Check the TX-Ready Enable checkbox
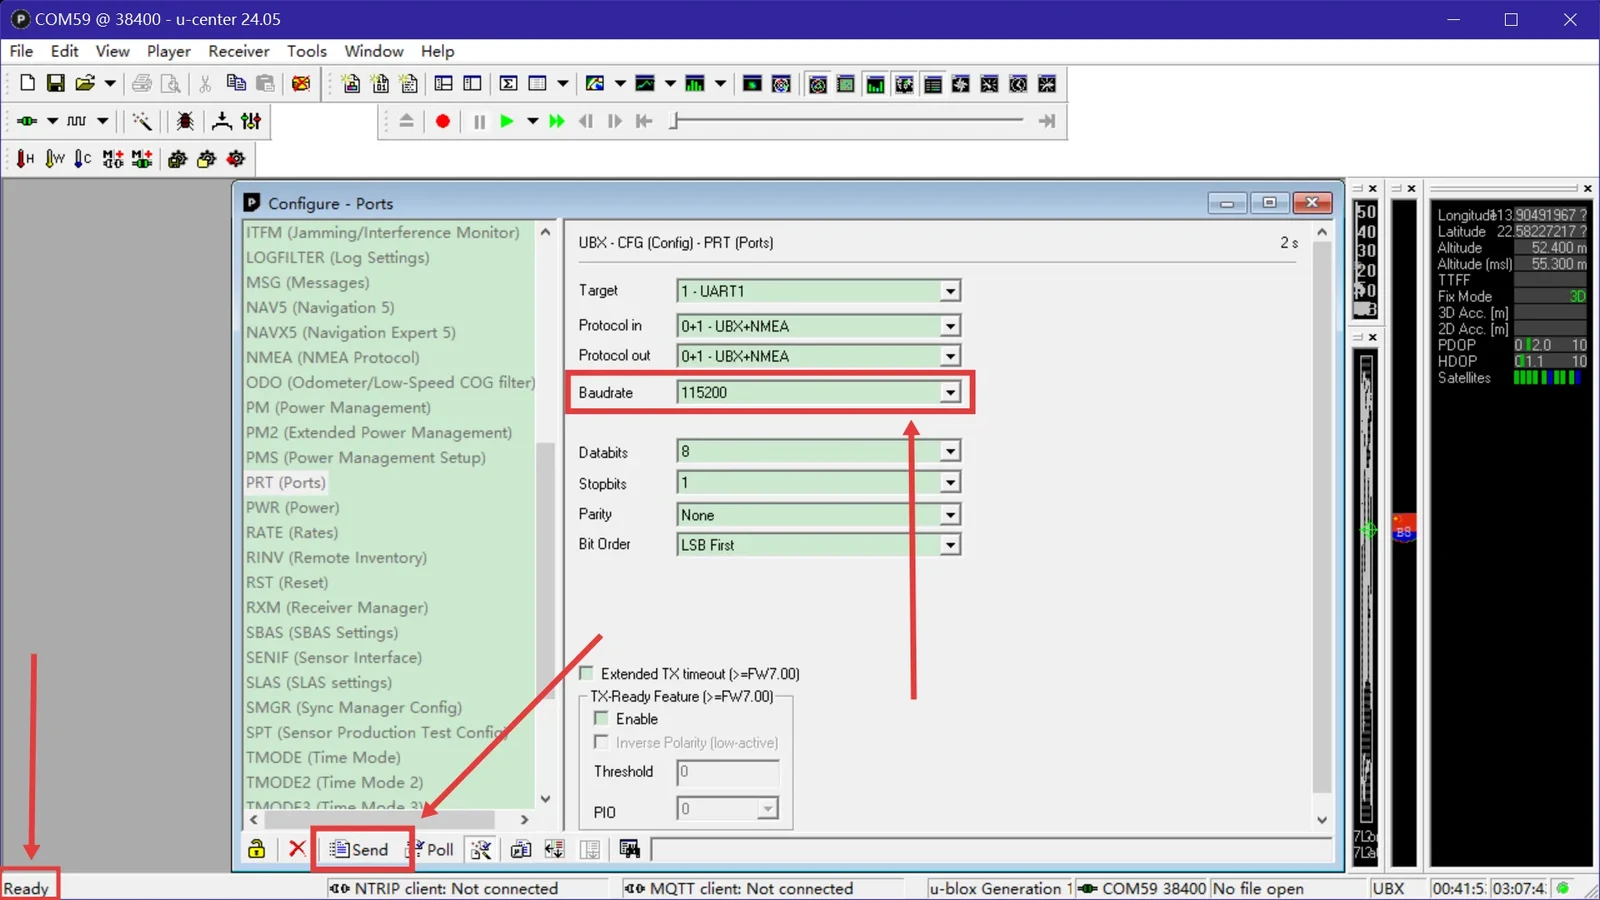1600x900 pixels. (x=601, y=718)
